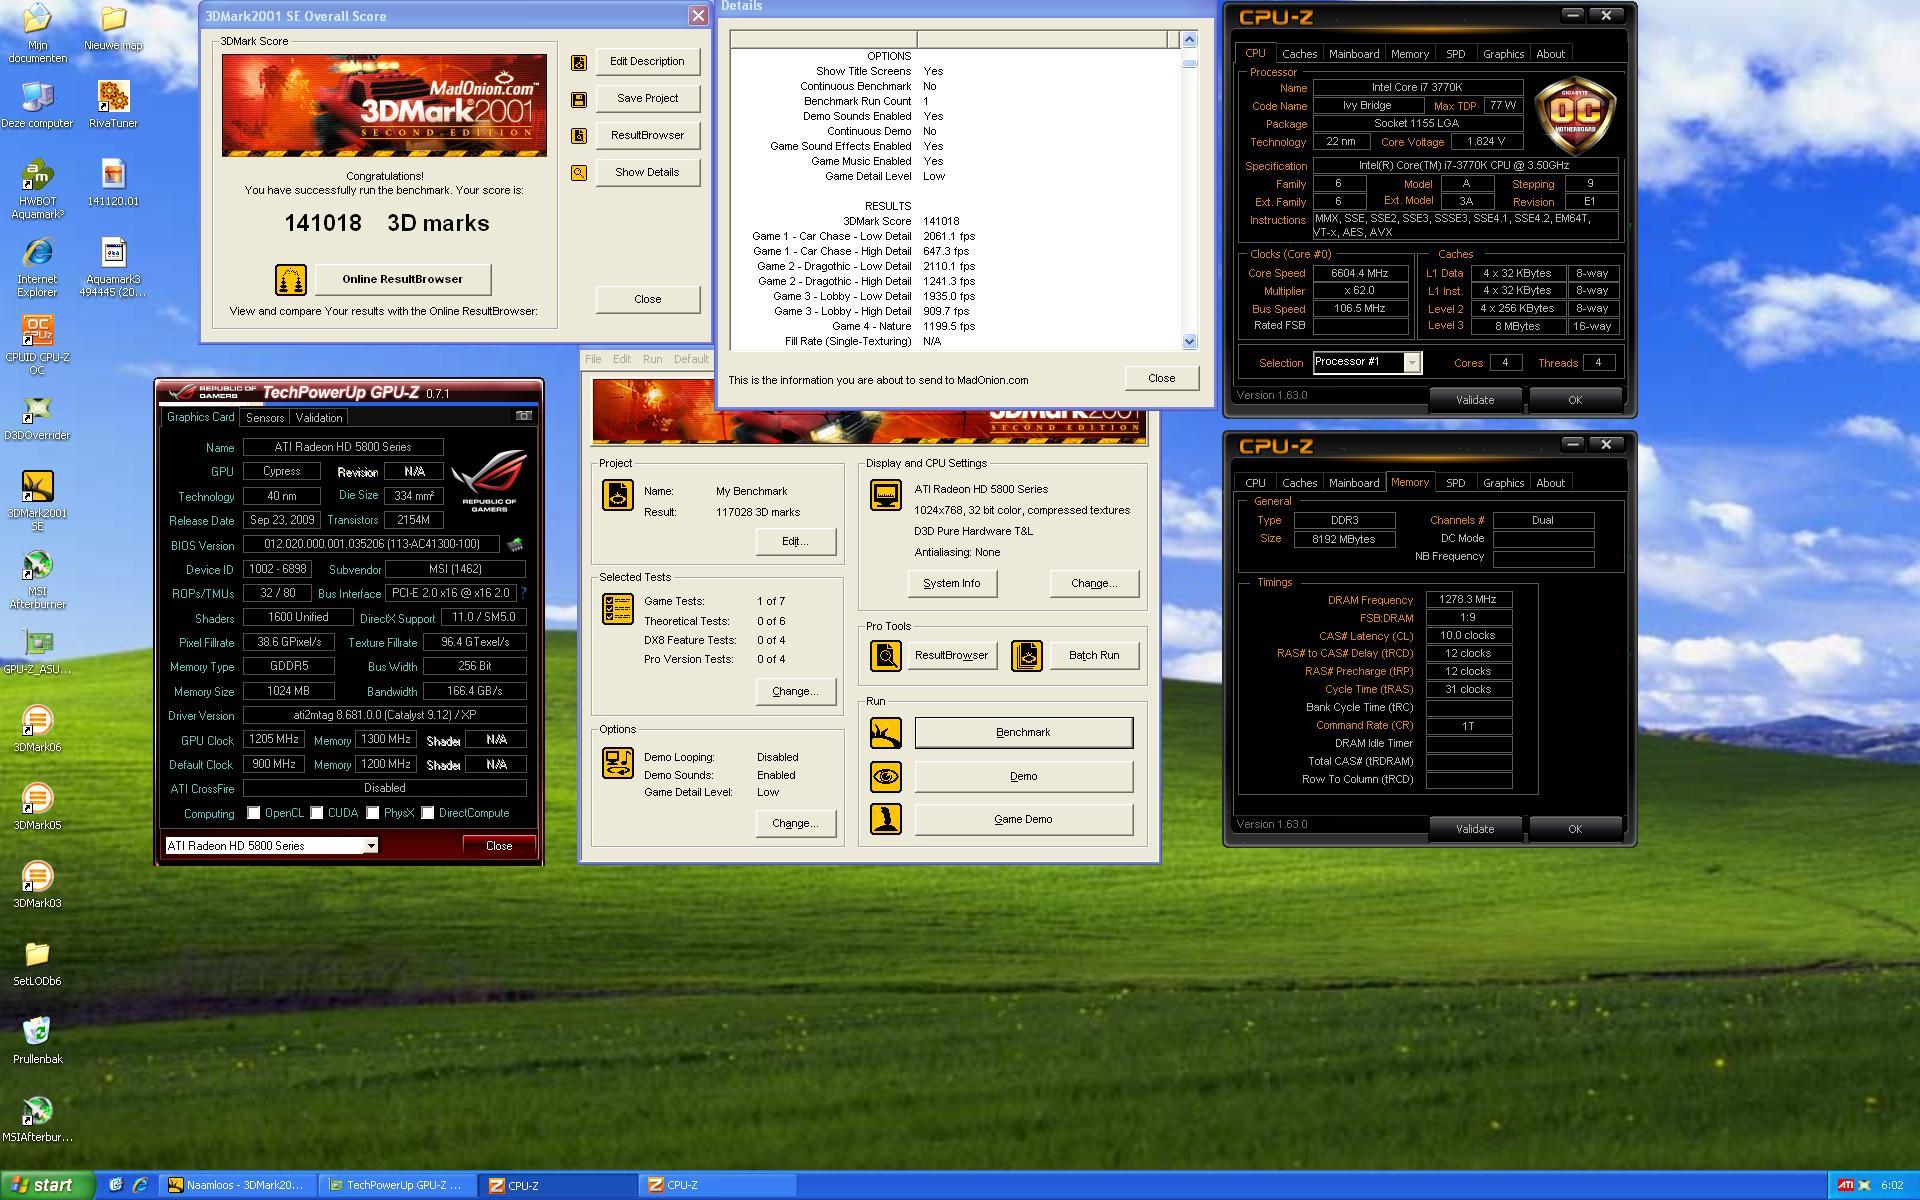Open Graphics tab in upper CPU-Z
The width and height of the screenshot is (1920, 1200).
(x=1503, y=54)
